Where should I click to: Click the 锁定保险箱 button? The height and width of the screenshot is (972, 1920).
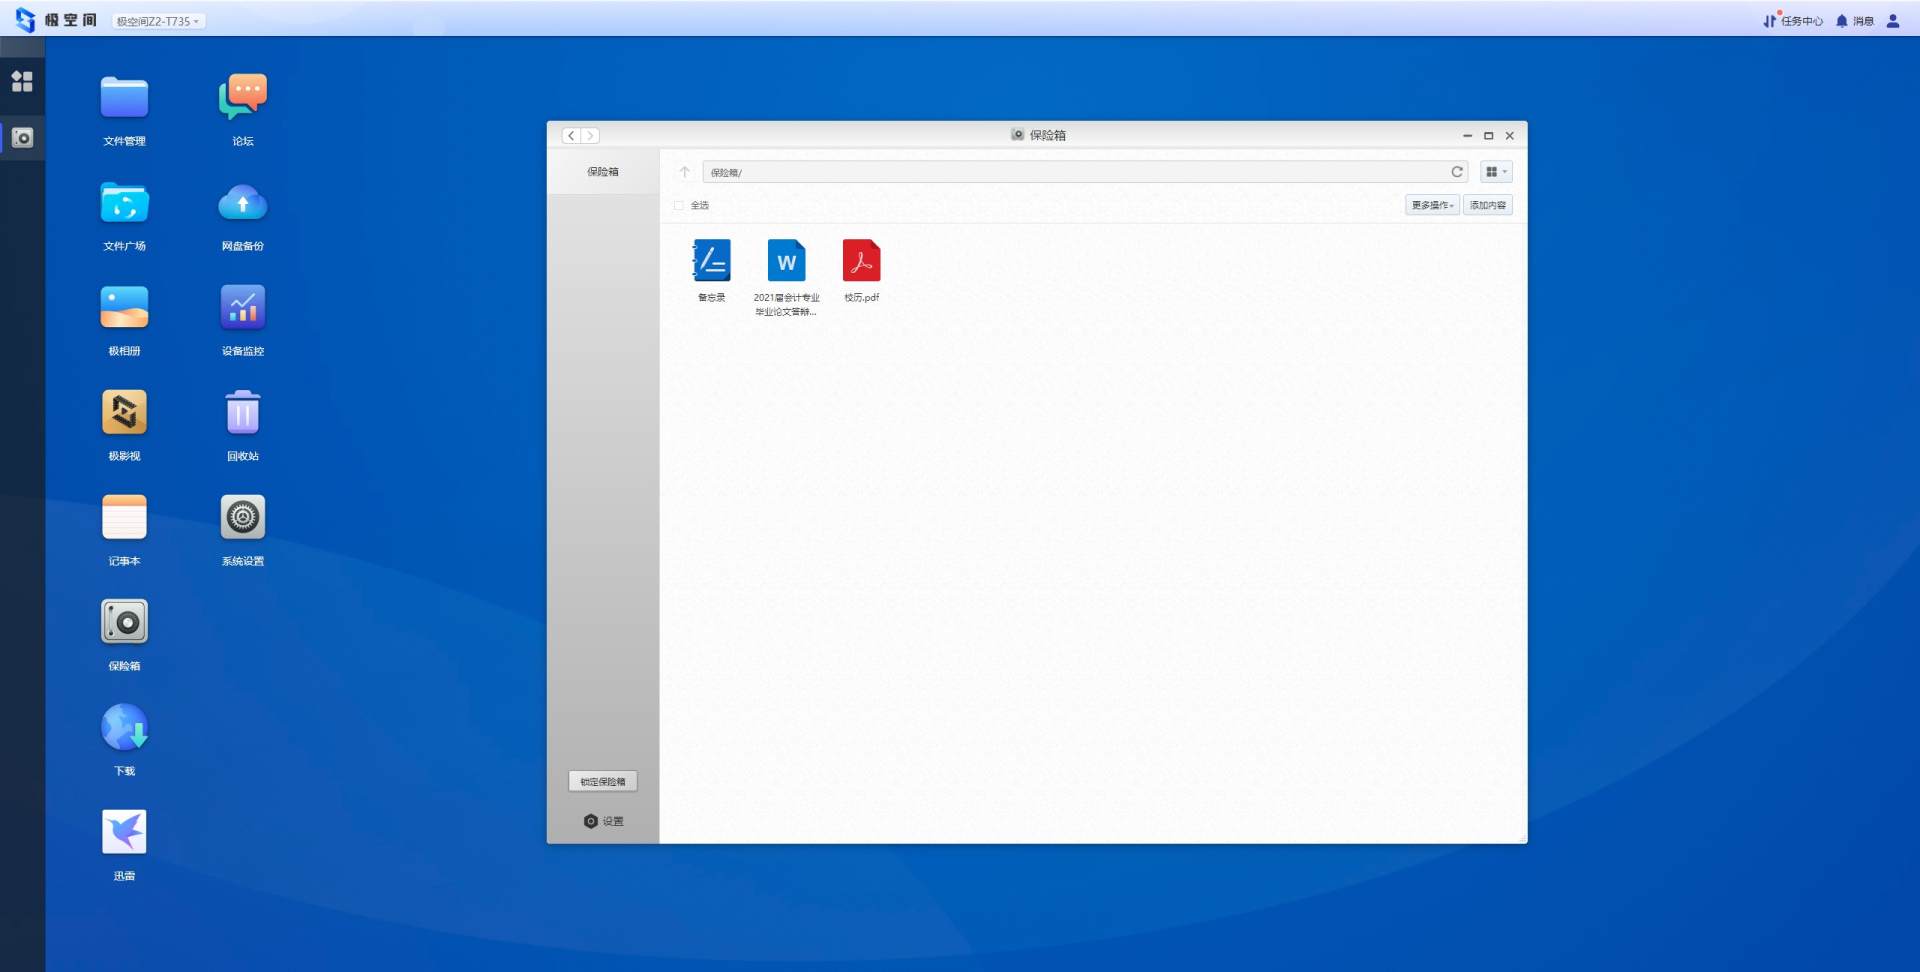[603, 782]
